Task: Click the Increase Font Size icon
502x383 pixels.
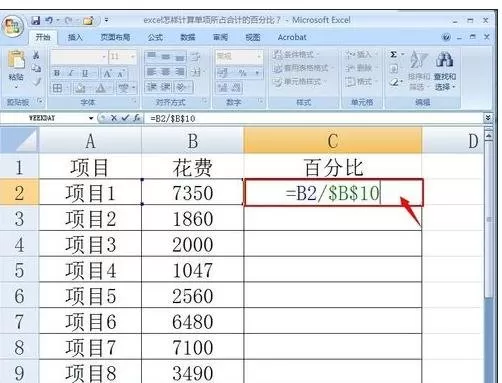Action: click(x=107, y=73)
